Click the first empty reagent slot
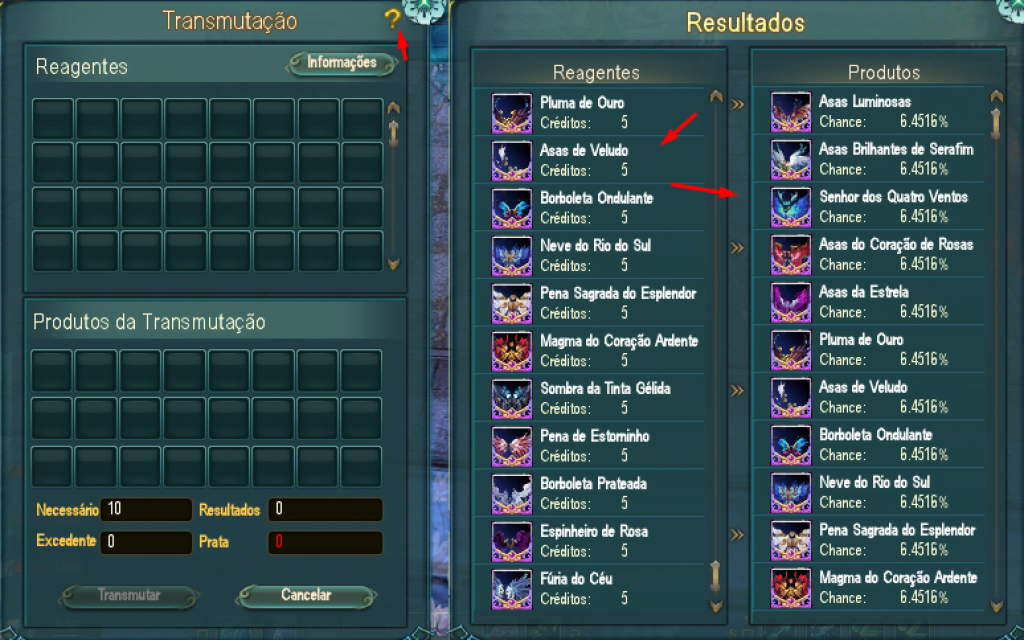1024x640 pixels. (x=53, y=118)
